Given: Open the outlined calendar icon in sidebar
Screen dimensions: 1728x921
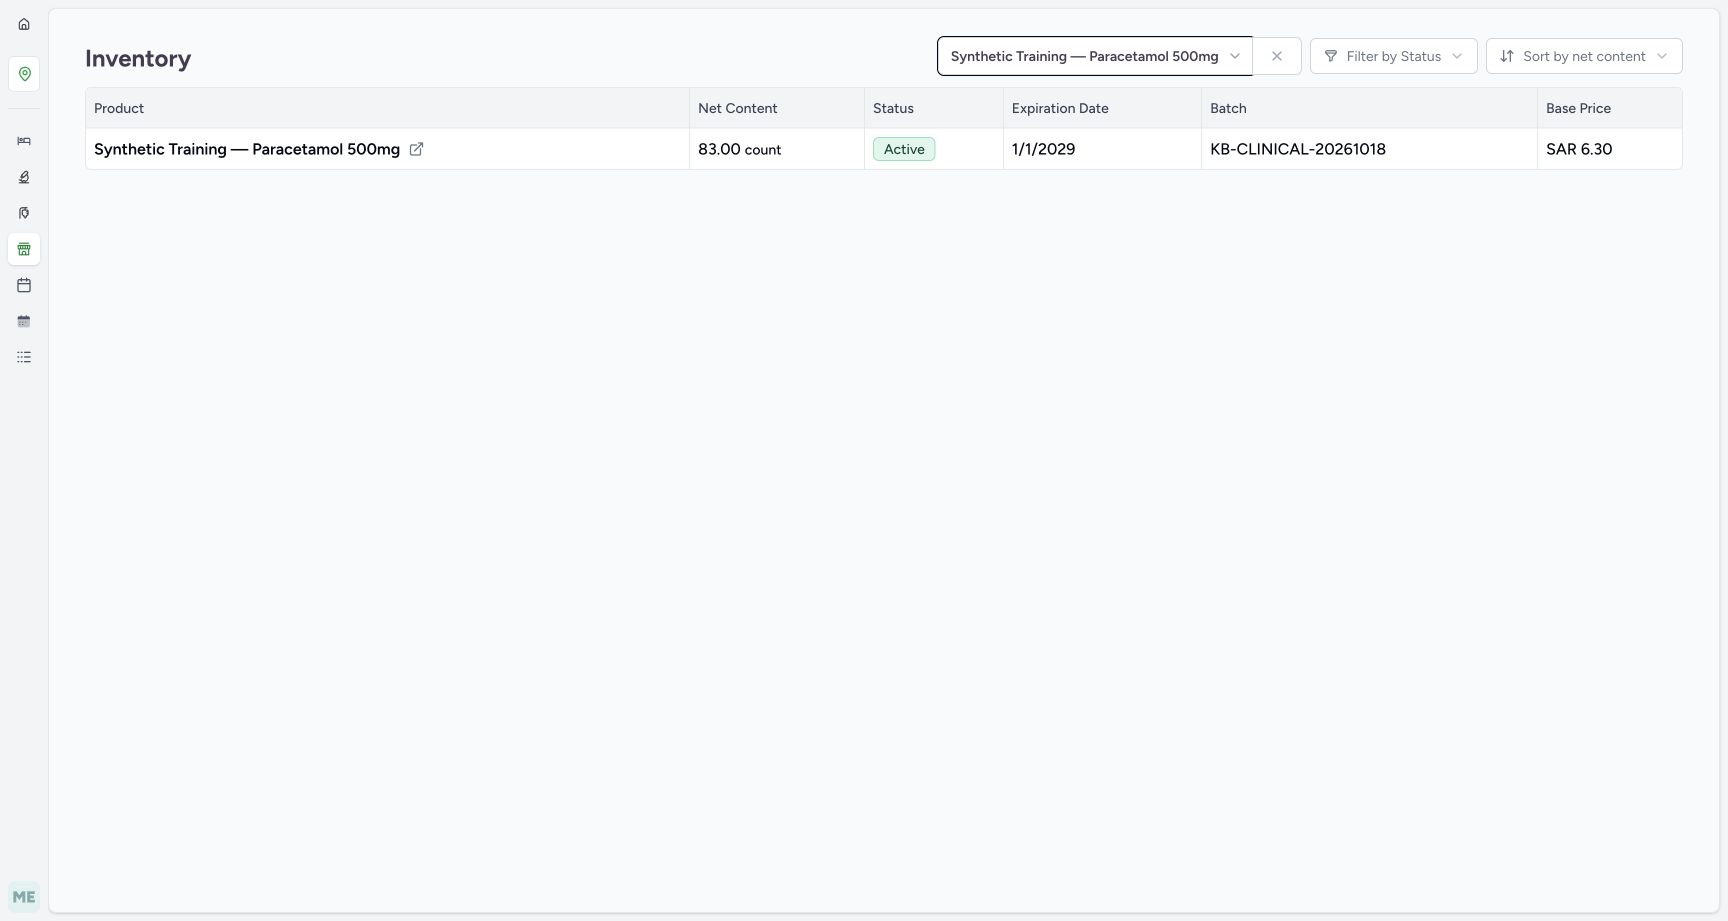Looking at the screenshot, I should 24,285.
